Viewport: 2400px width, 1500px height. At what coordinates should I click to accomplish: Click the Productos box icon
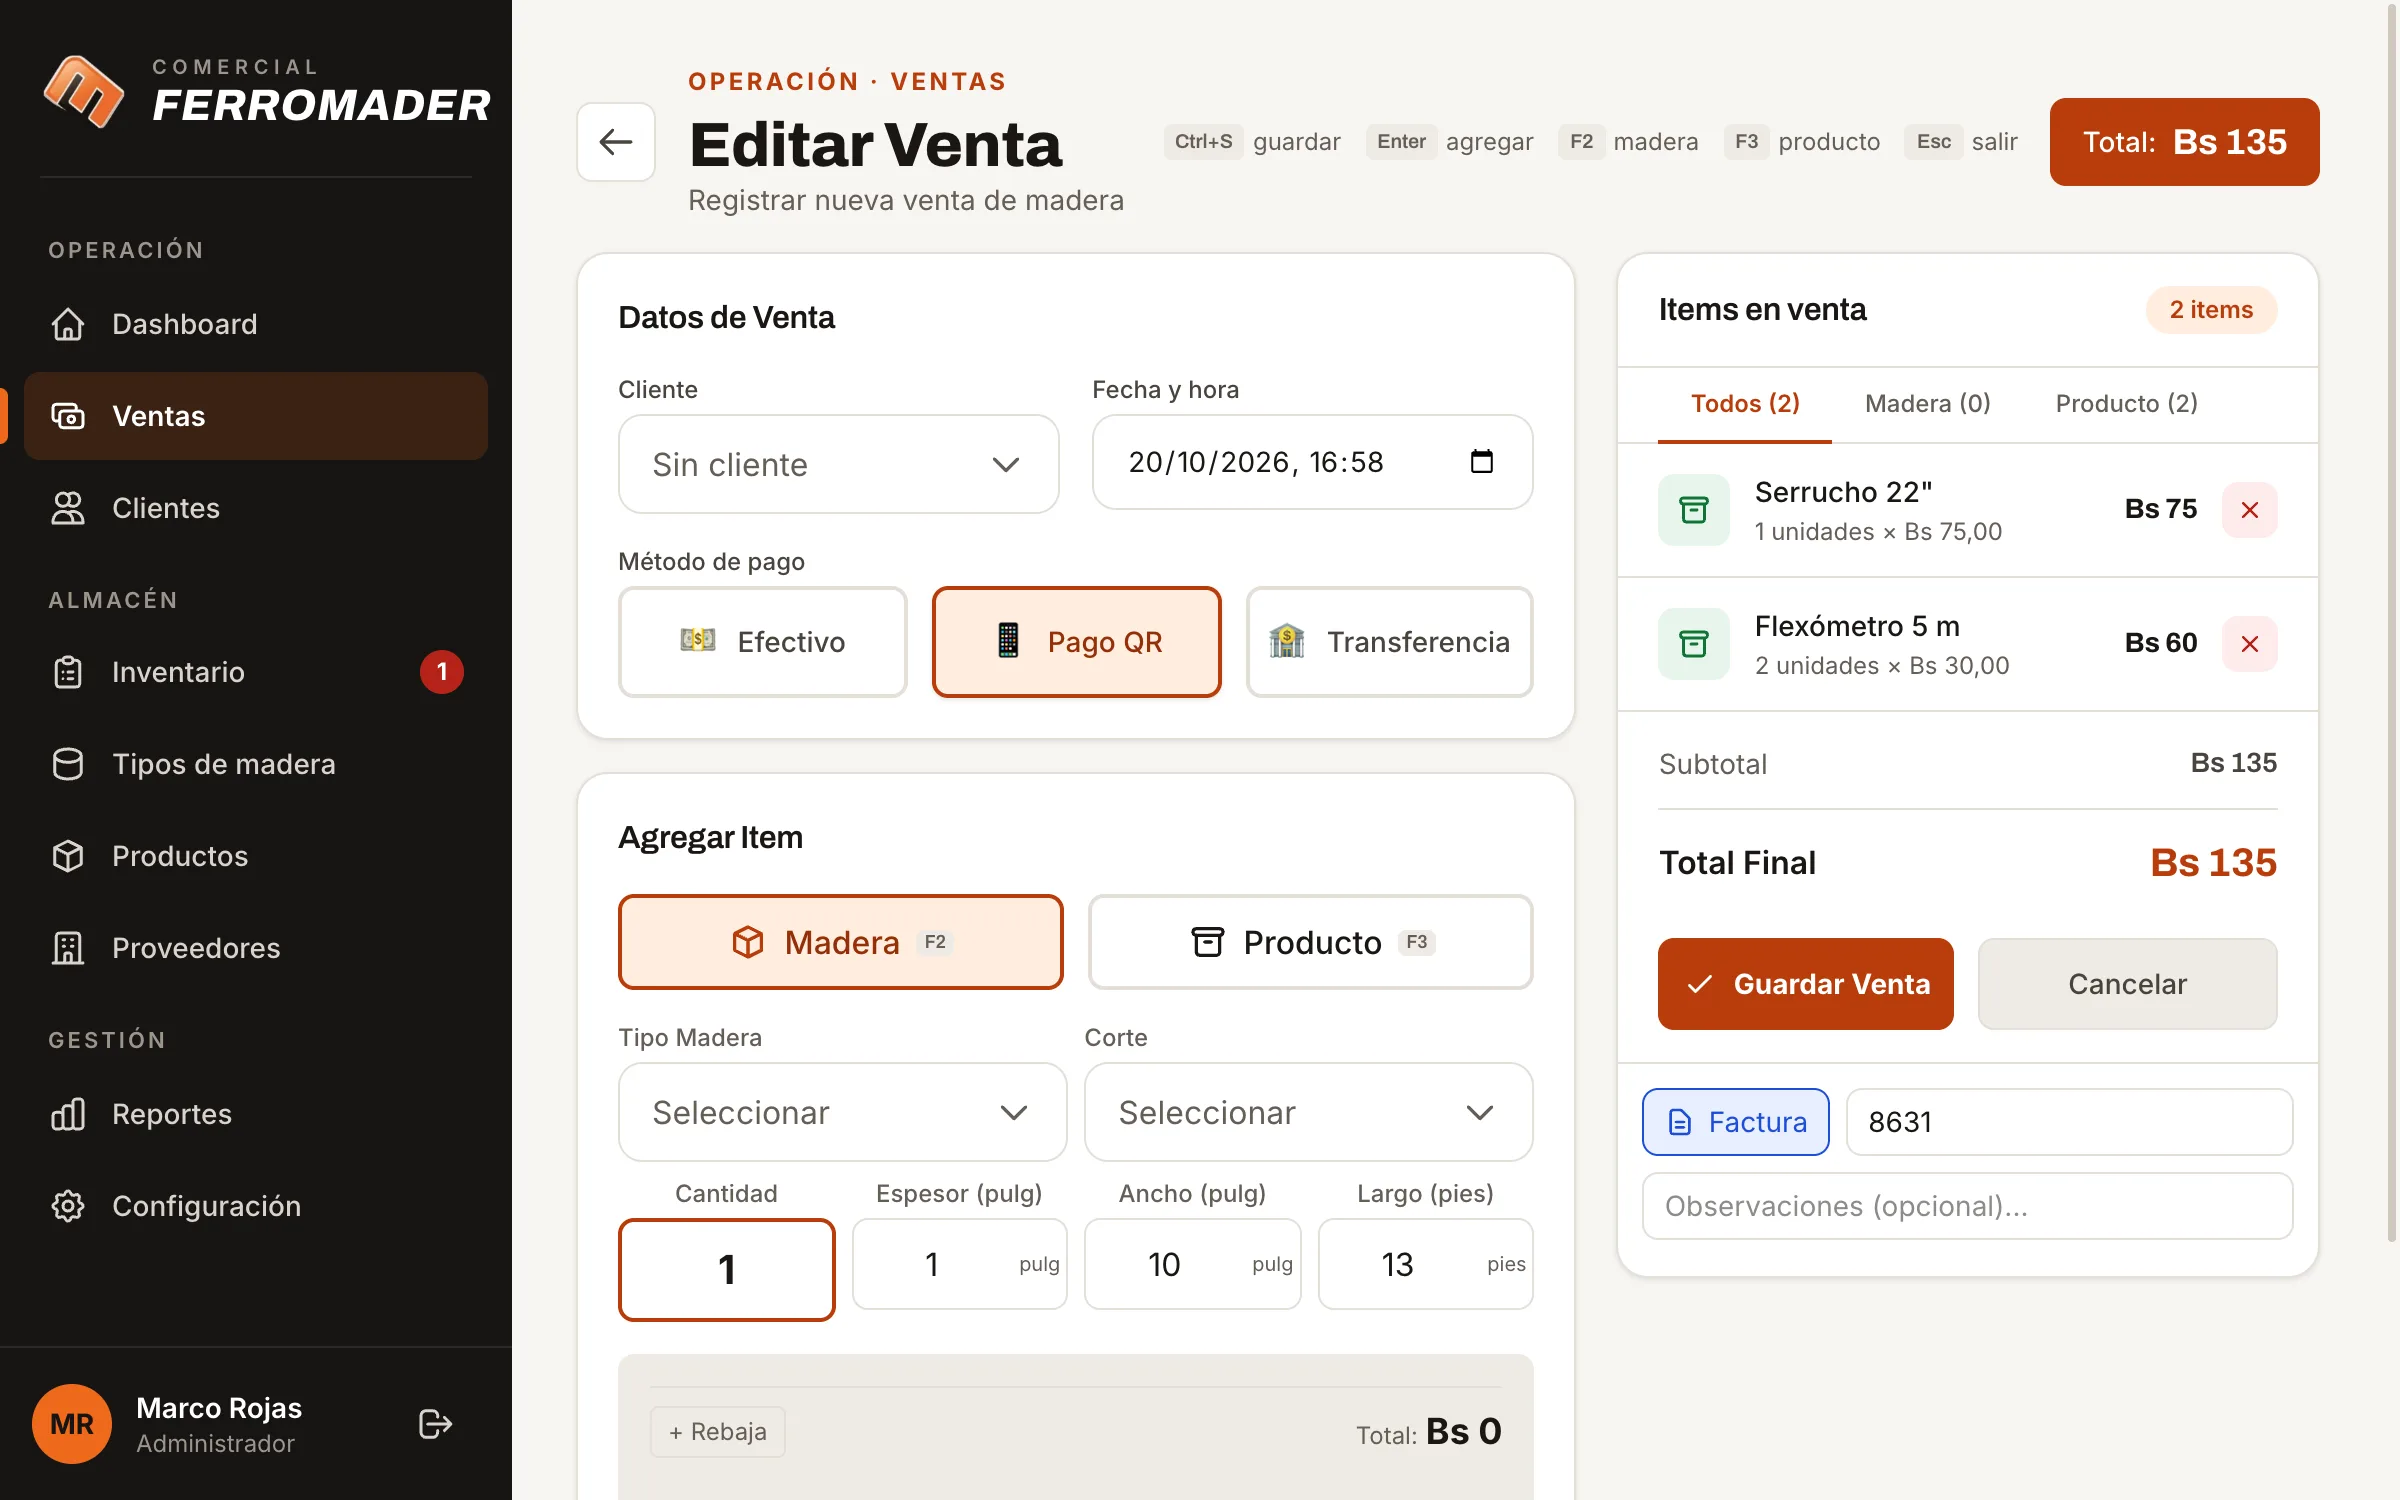point(68,856)
